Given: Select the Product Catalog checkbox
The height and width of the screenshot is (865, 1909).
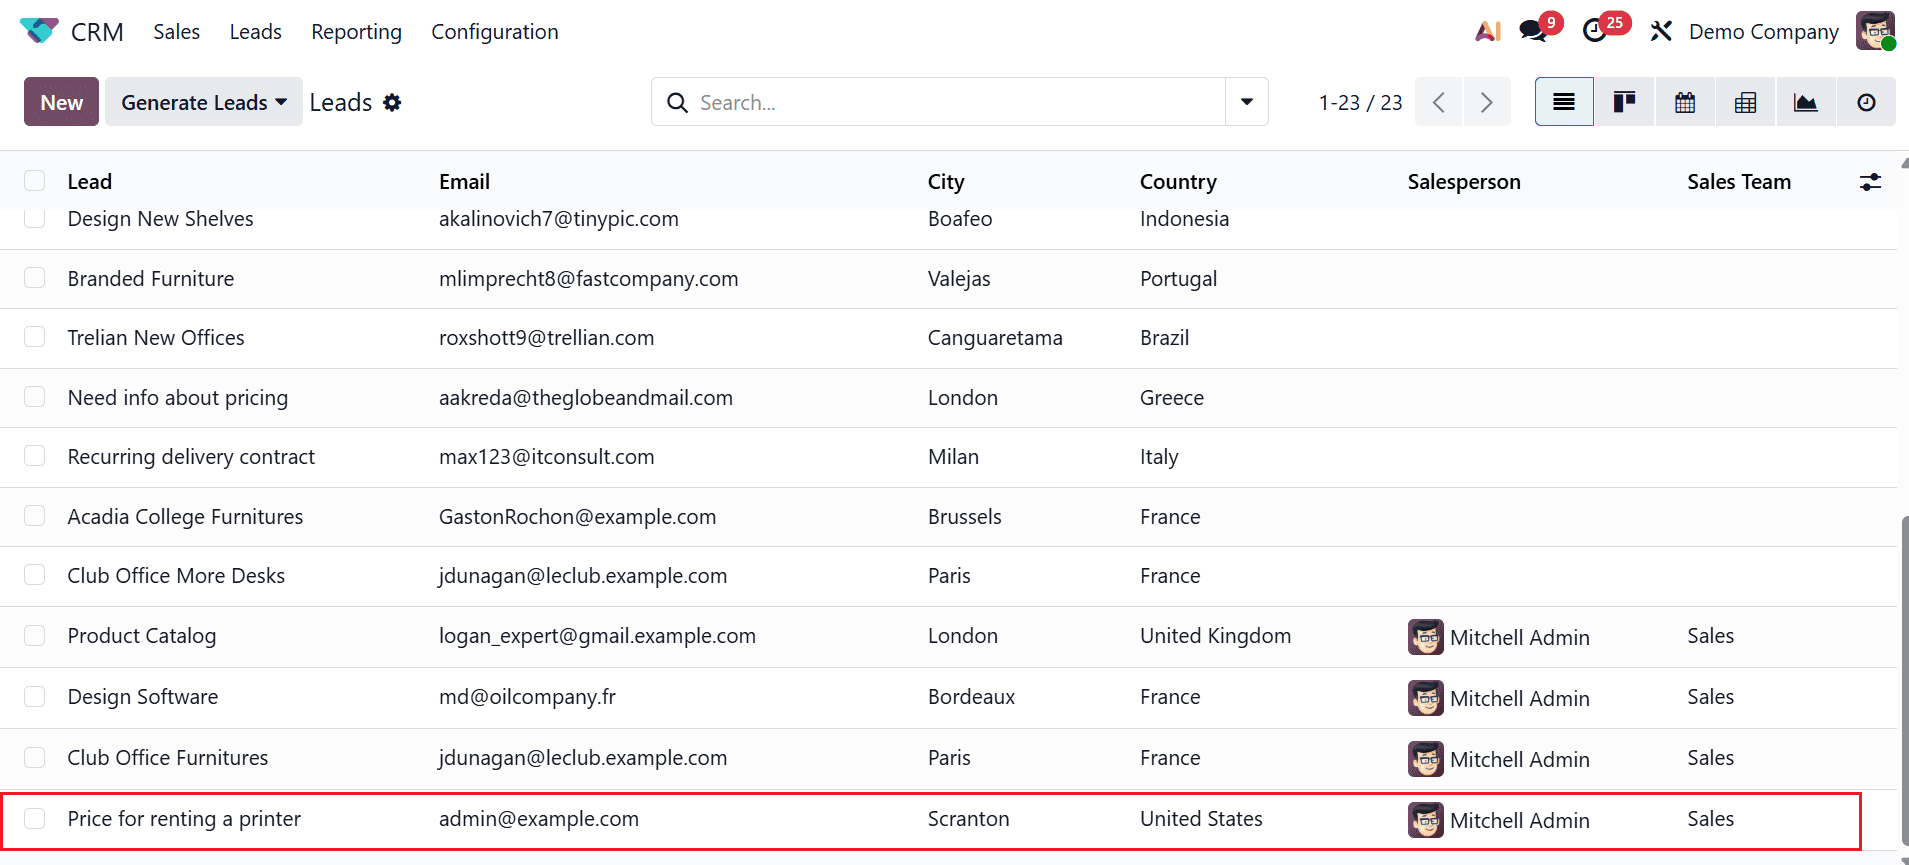Looking at the screenshot, I should (x=35, y=635).
